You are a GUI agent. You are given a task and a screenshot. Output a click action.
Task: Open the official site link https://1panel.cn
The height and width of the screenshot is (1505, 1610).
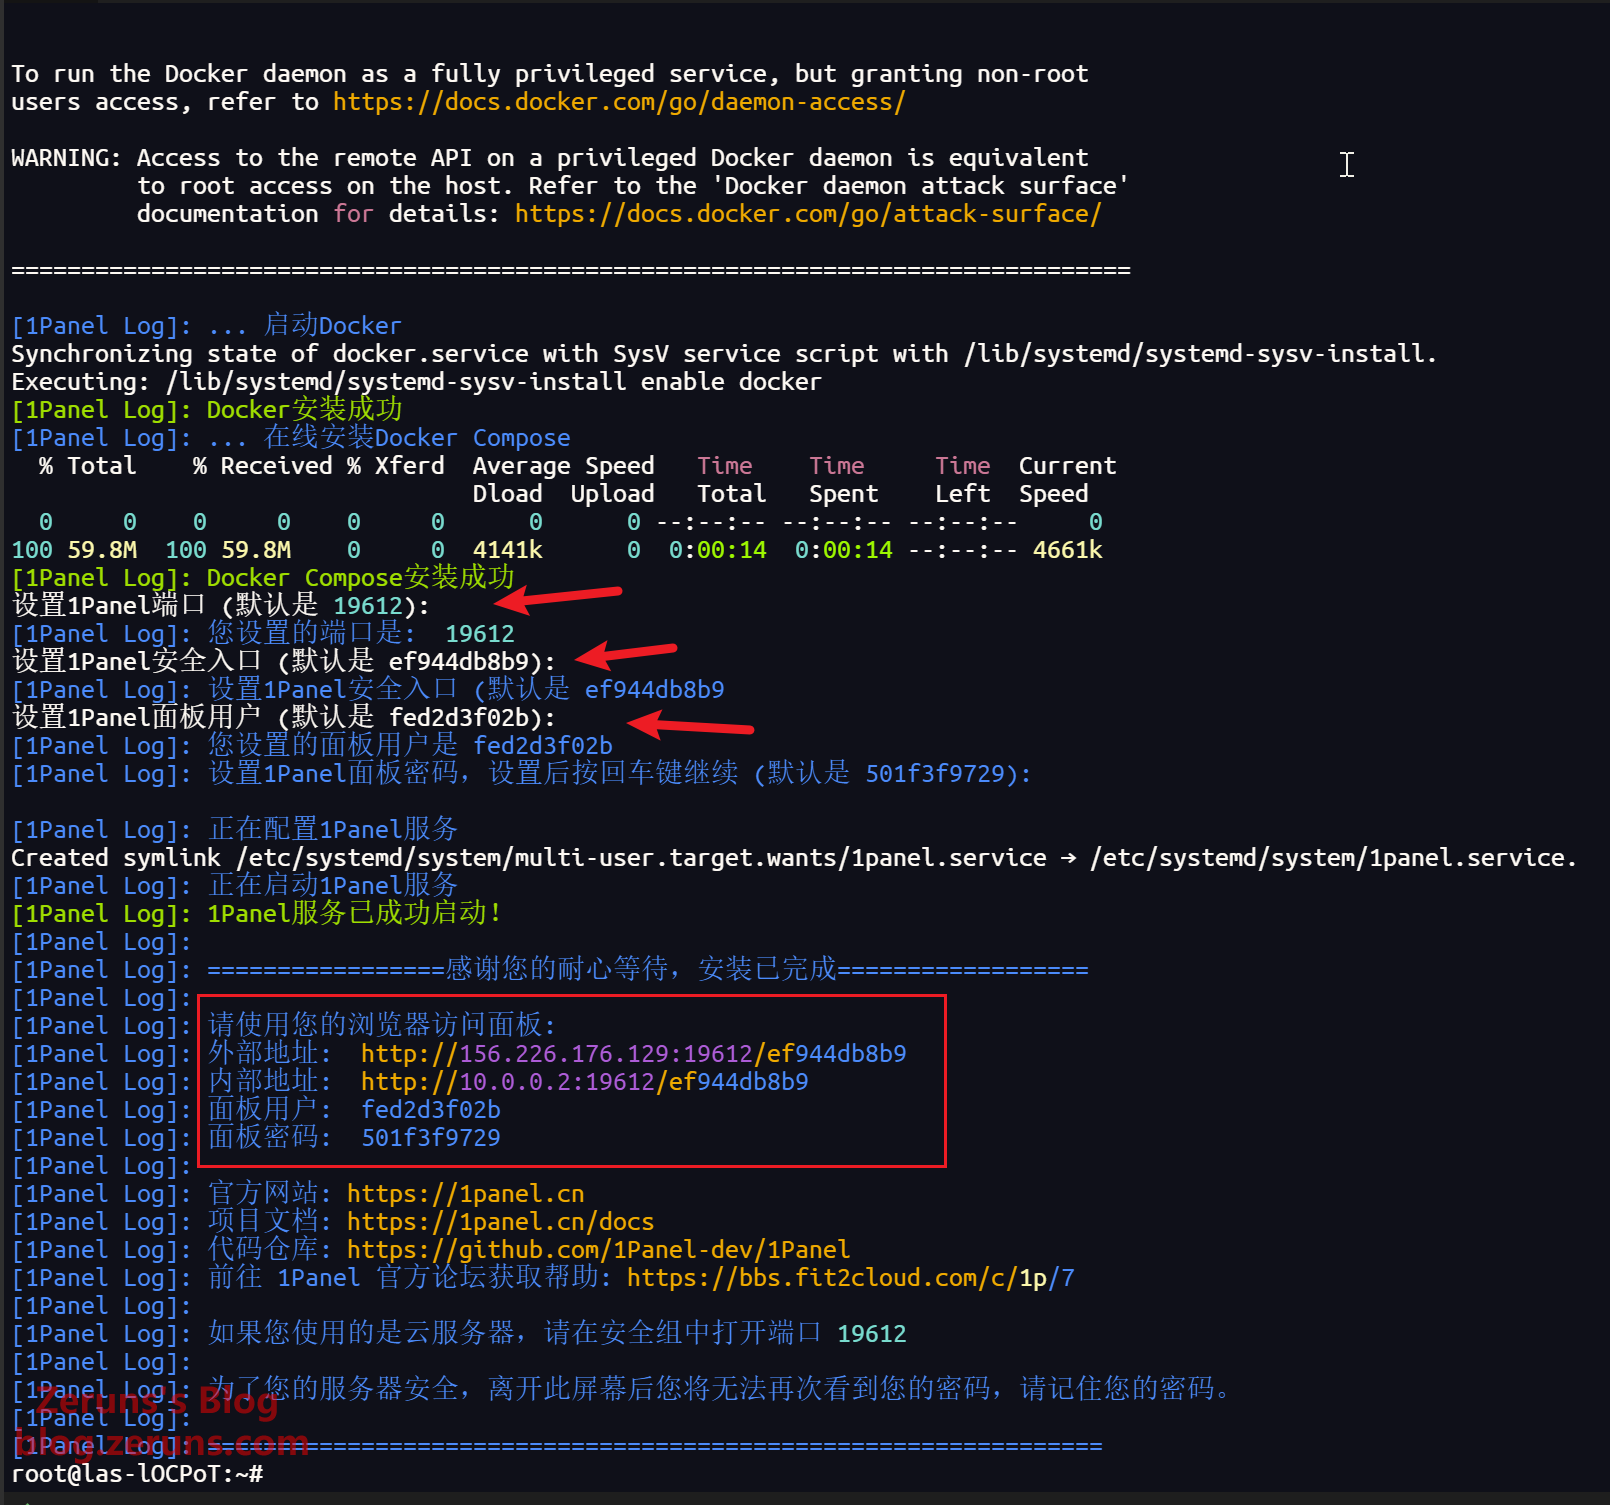point(466,1194)
